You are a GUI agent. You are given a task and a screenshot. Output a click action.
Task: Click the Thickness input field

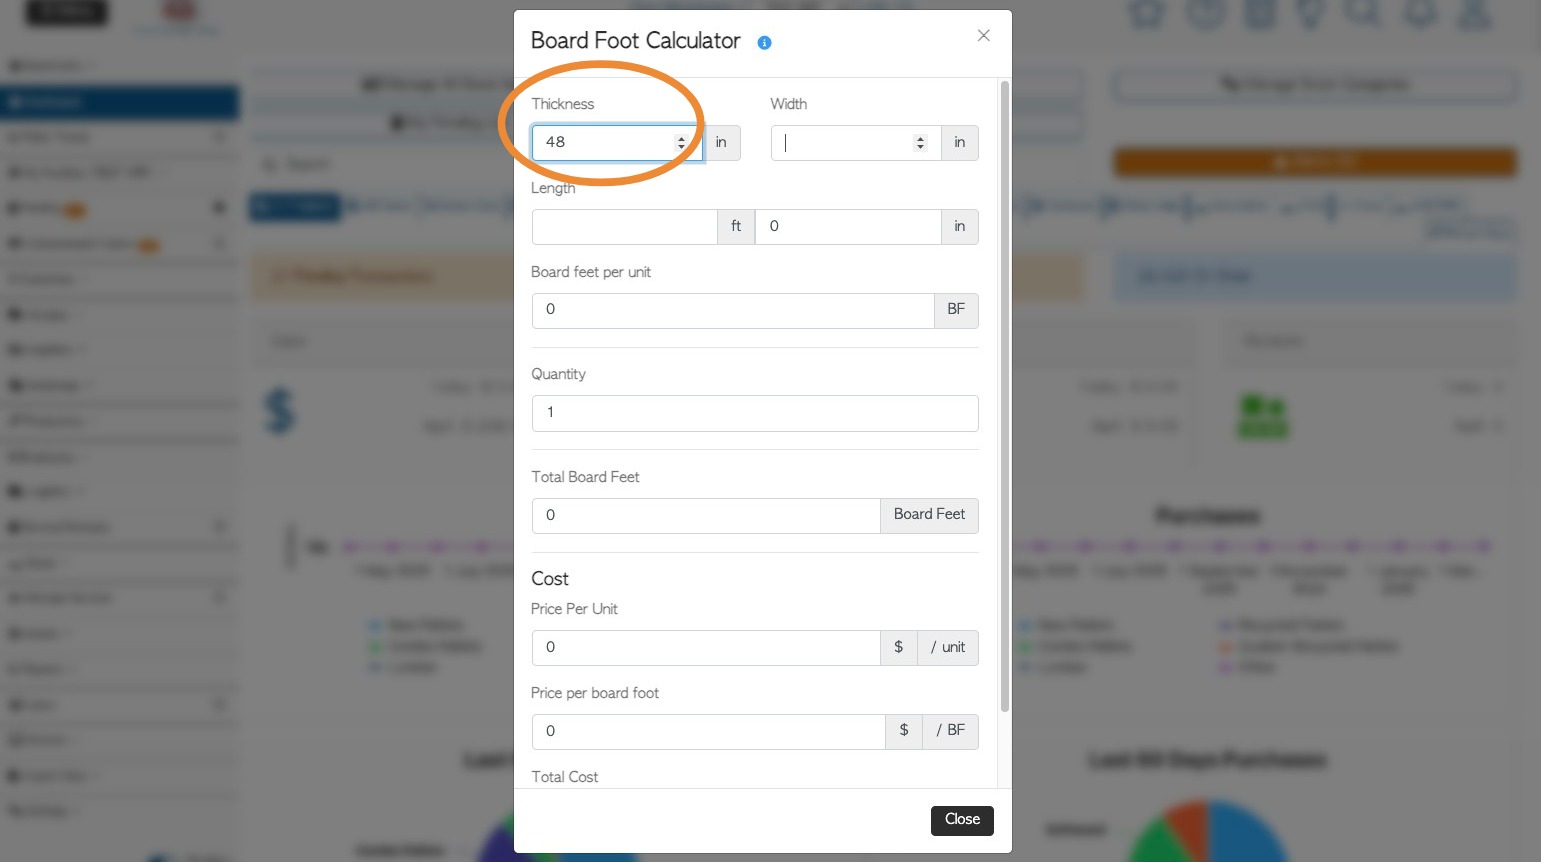tap(602, 143)
